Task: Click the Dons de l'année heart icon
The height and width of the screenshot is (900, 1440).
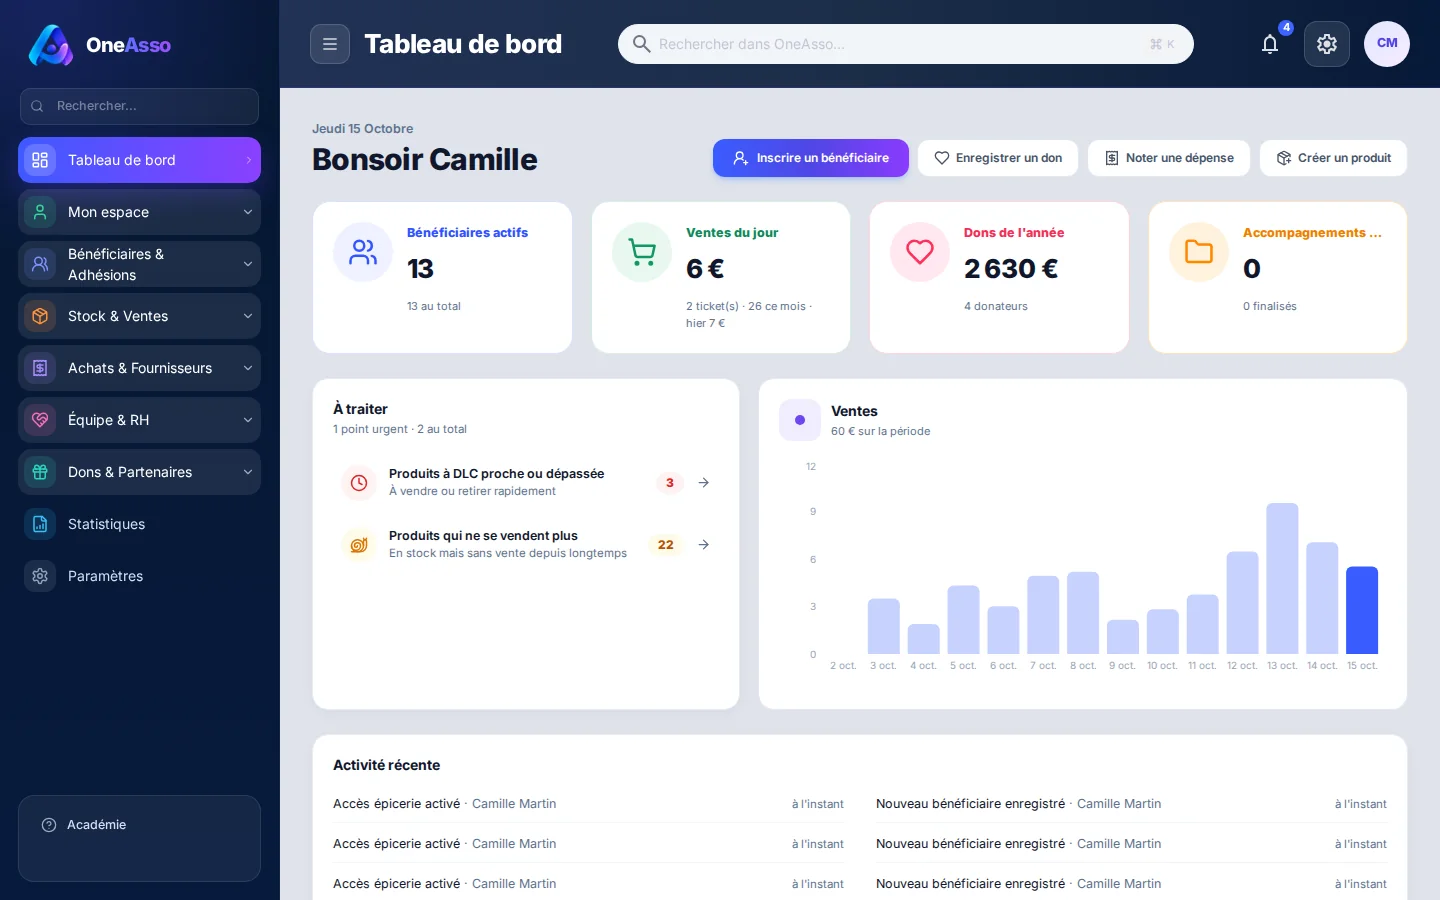Action: pyautogui.click(x=920, y=252)
